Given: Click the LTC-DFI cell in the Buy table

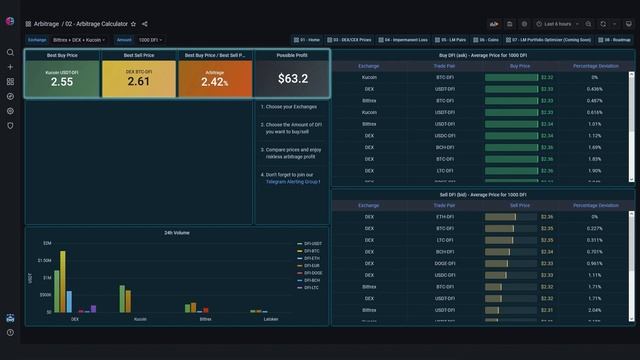Looking at the screenshot, I should (444, 171).
